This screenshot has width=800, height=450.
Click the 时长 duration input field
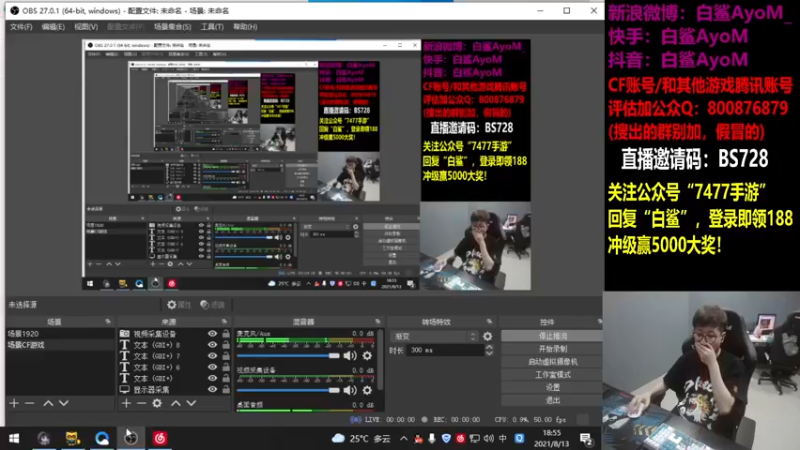click(x=445, y=350)
